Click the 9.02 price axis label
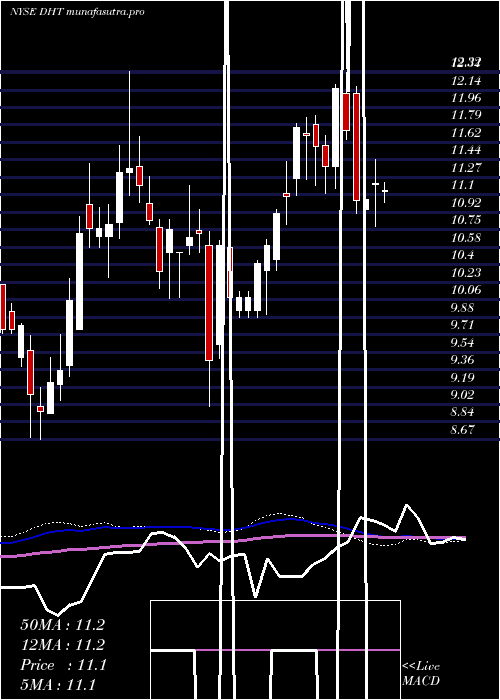 (462, 395)
